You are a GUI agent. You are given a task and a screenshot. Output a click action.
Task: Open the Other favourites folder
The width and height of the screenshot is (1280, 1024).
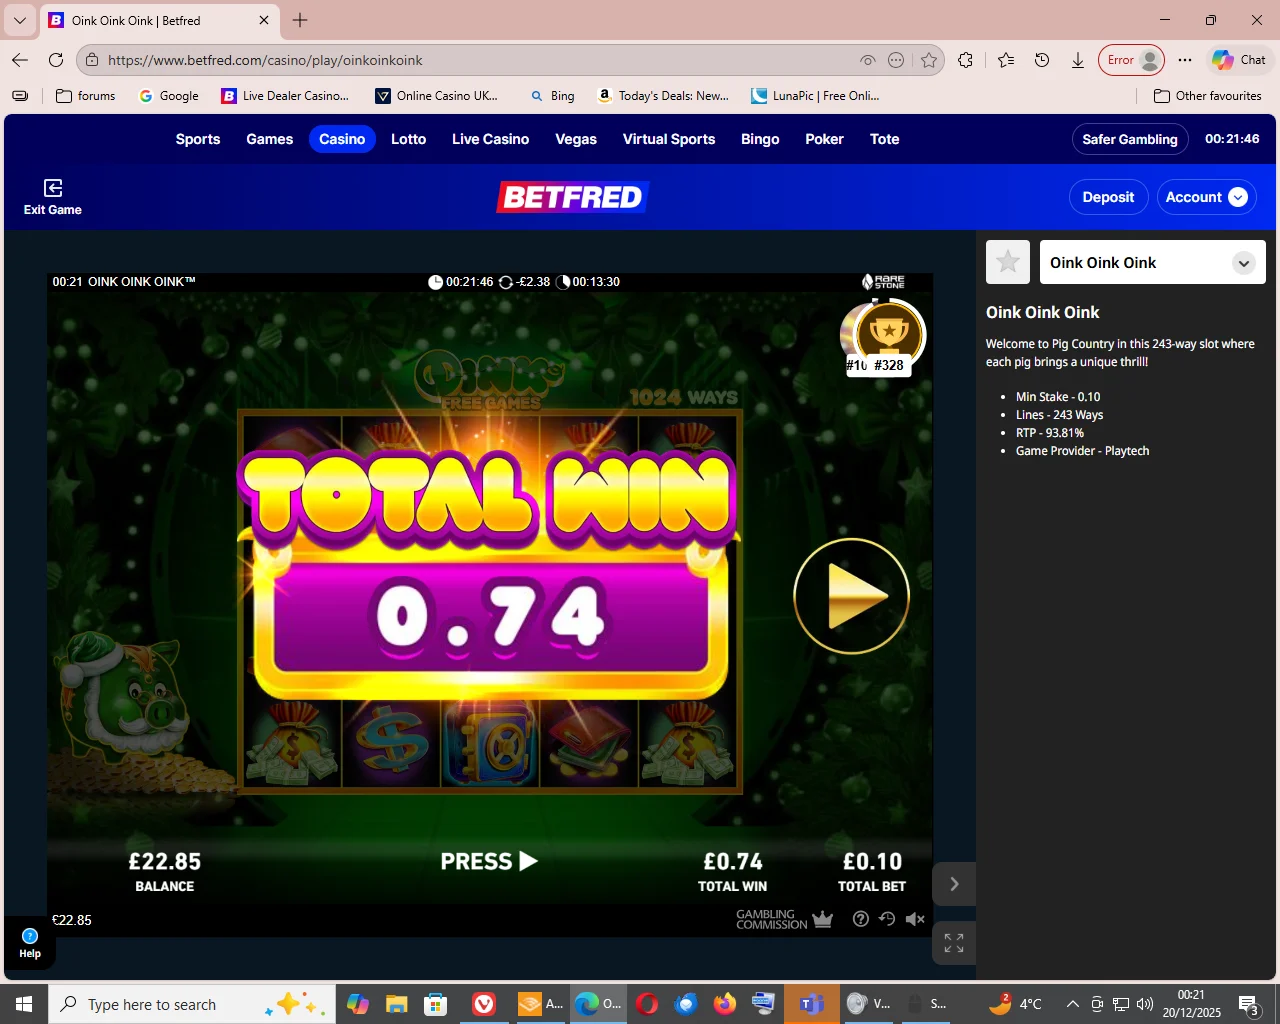1208,96
